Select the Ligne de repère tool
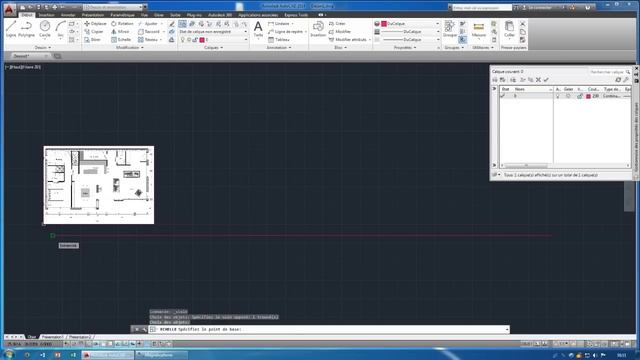This screenshot has height=360, width=640. 285,31
